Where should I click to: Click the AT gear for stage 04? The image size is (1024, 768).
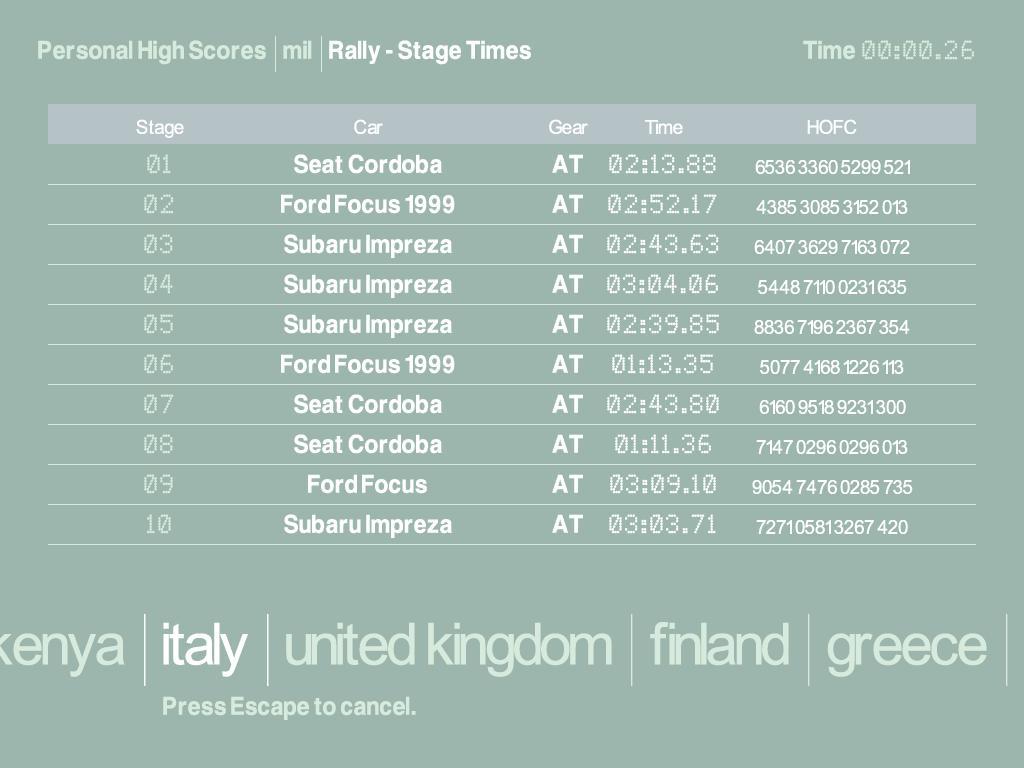(x=567, y=285)
